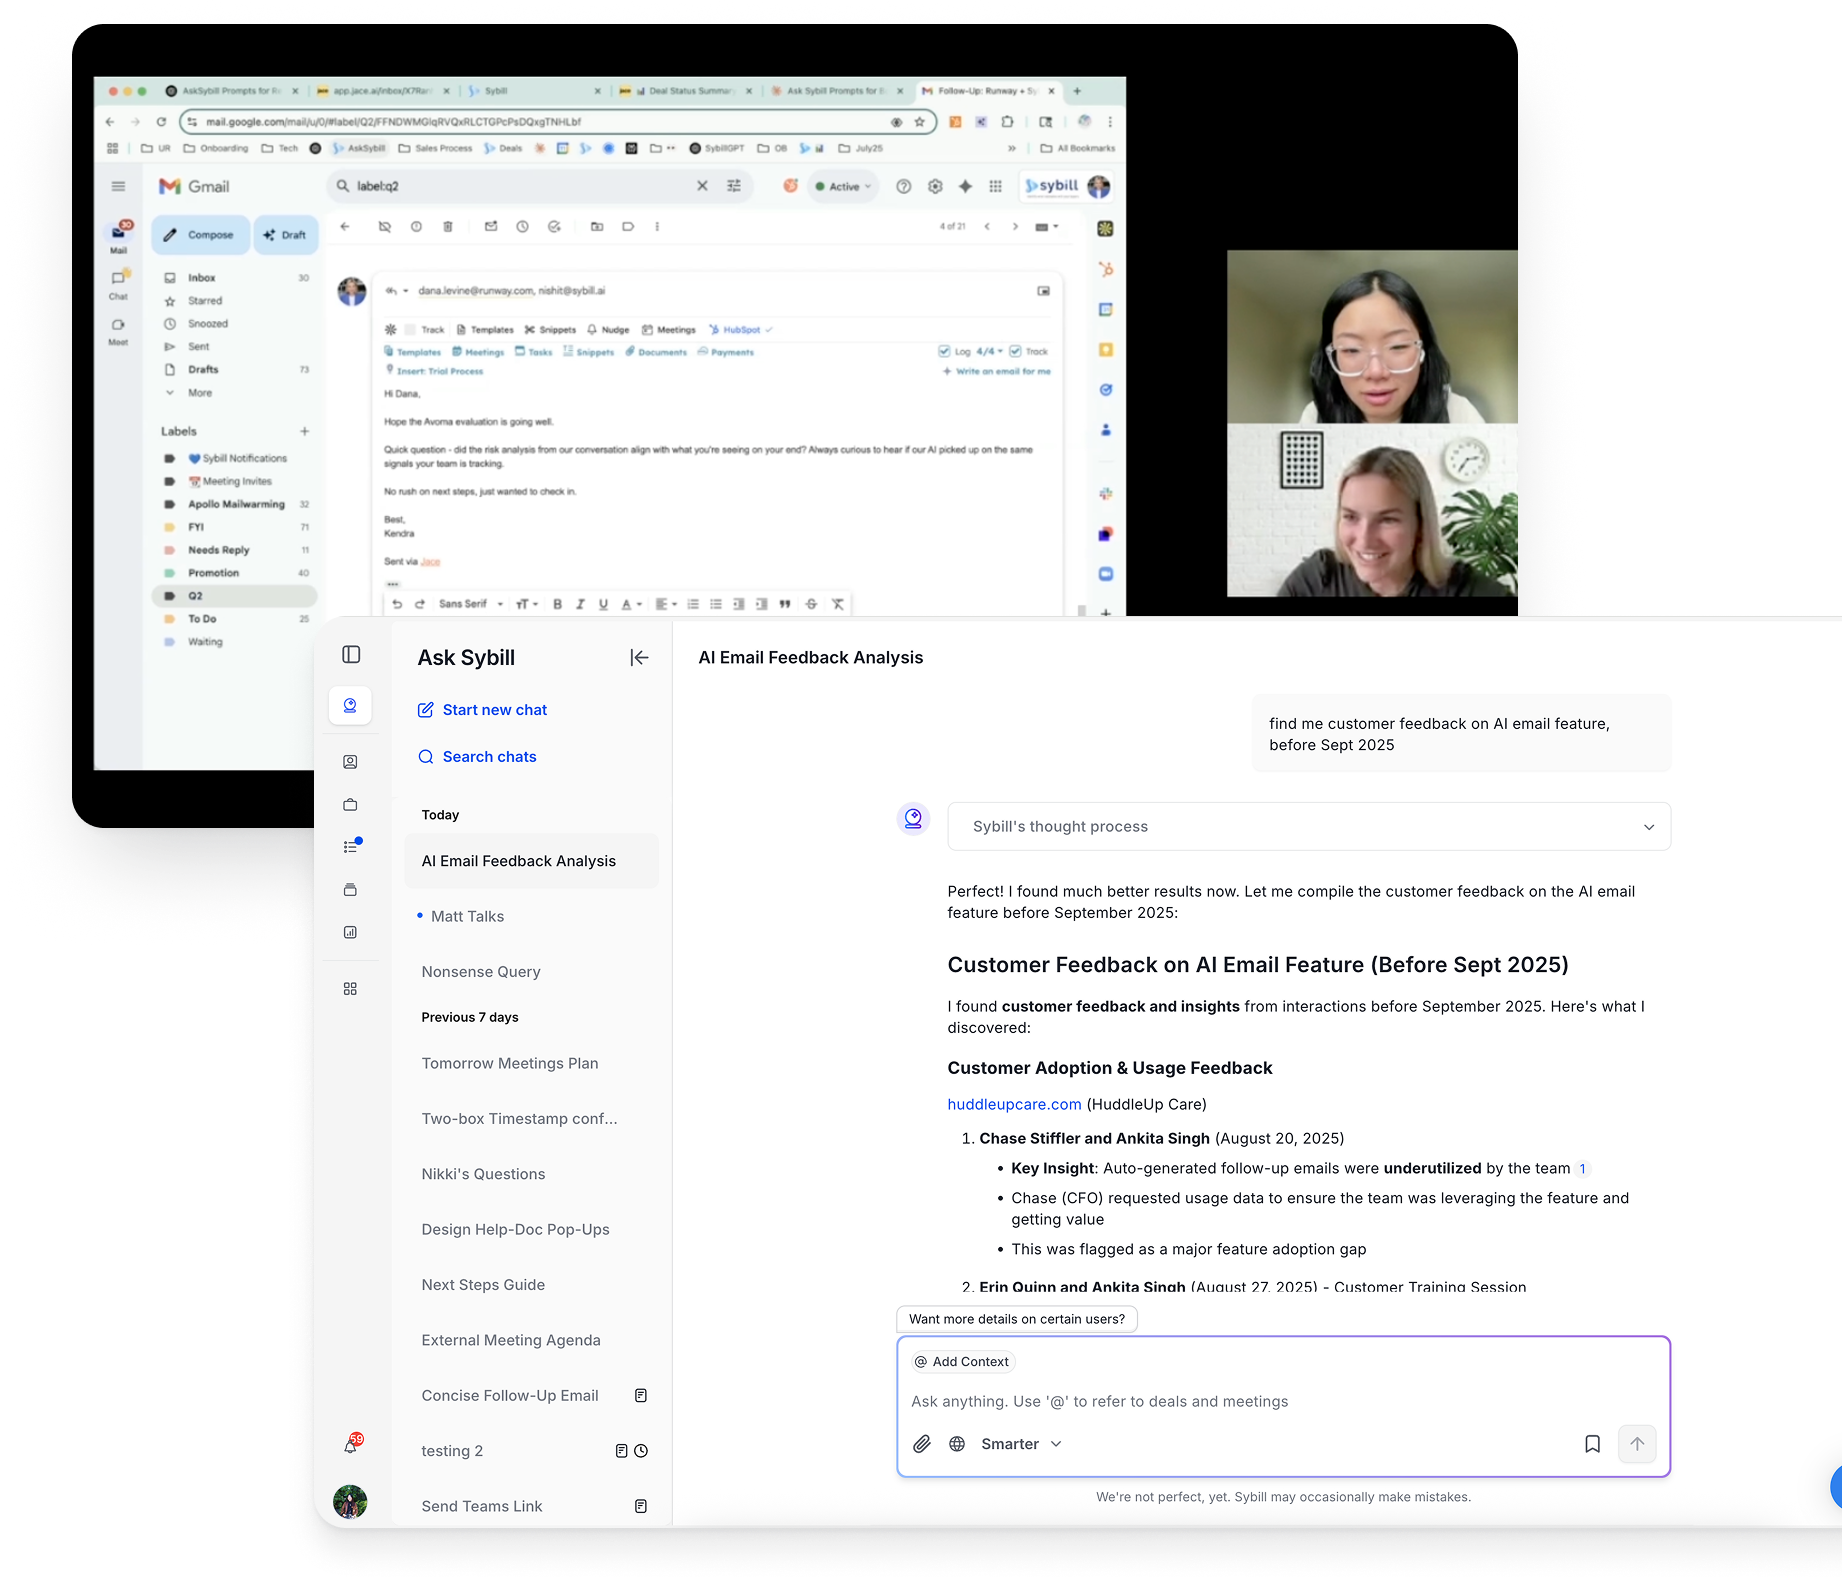Open the text alignment dropdown in compose toolbar

(x=666, y=604)
